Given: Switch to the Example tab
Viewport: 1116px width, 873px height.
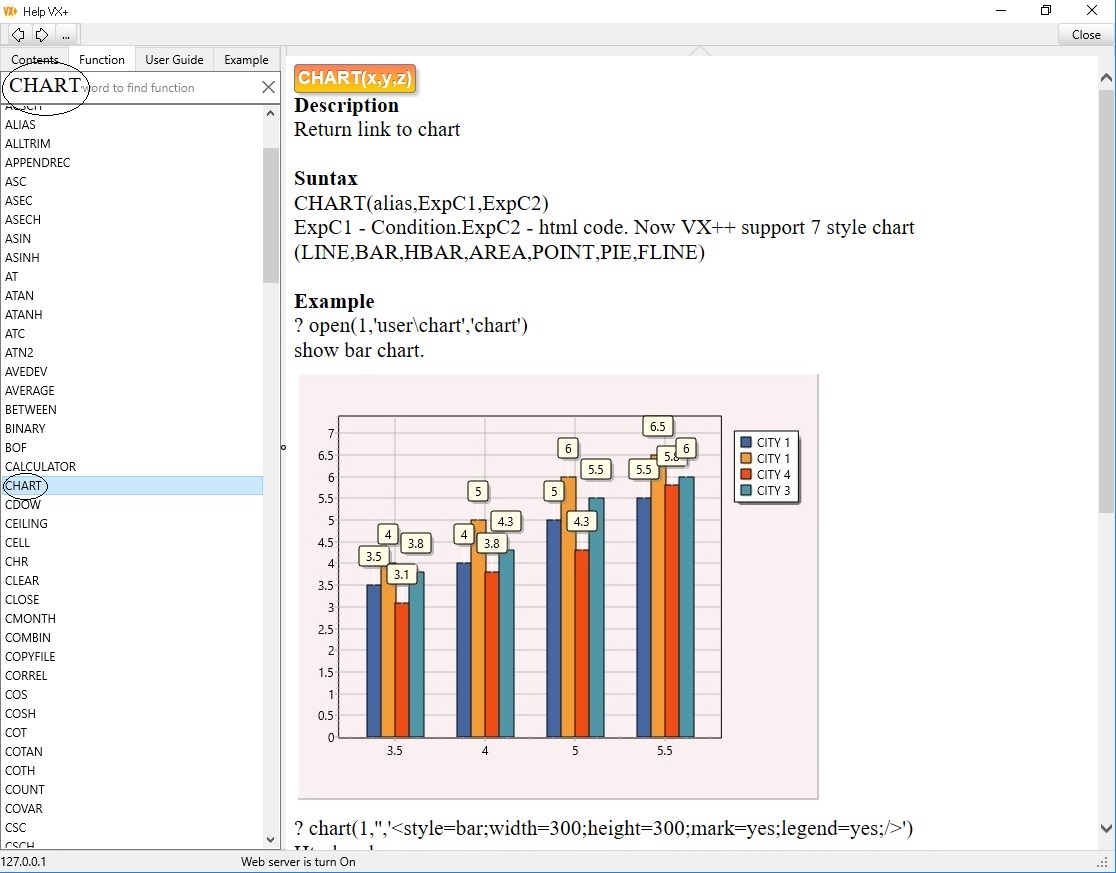Looking at the screenshot, I should [246, 59].
